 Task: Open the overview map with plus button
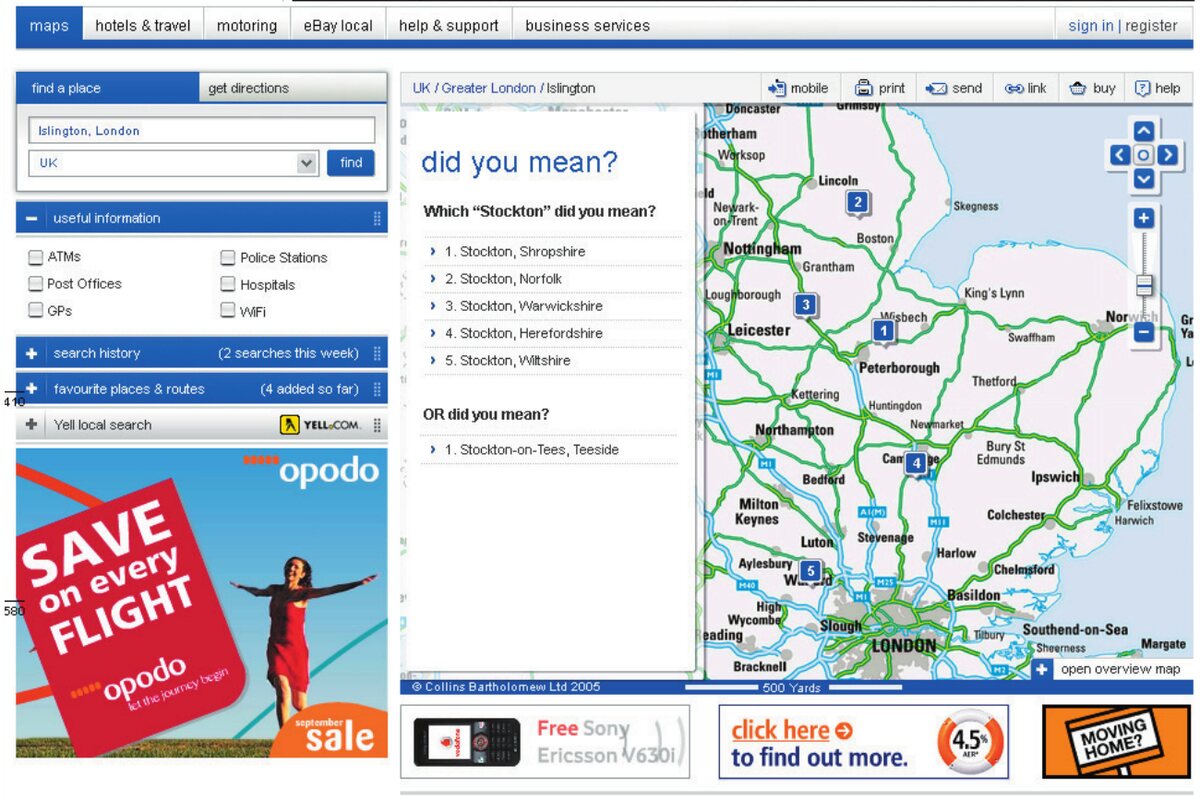[1042, 669]
